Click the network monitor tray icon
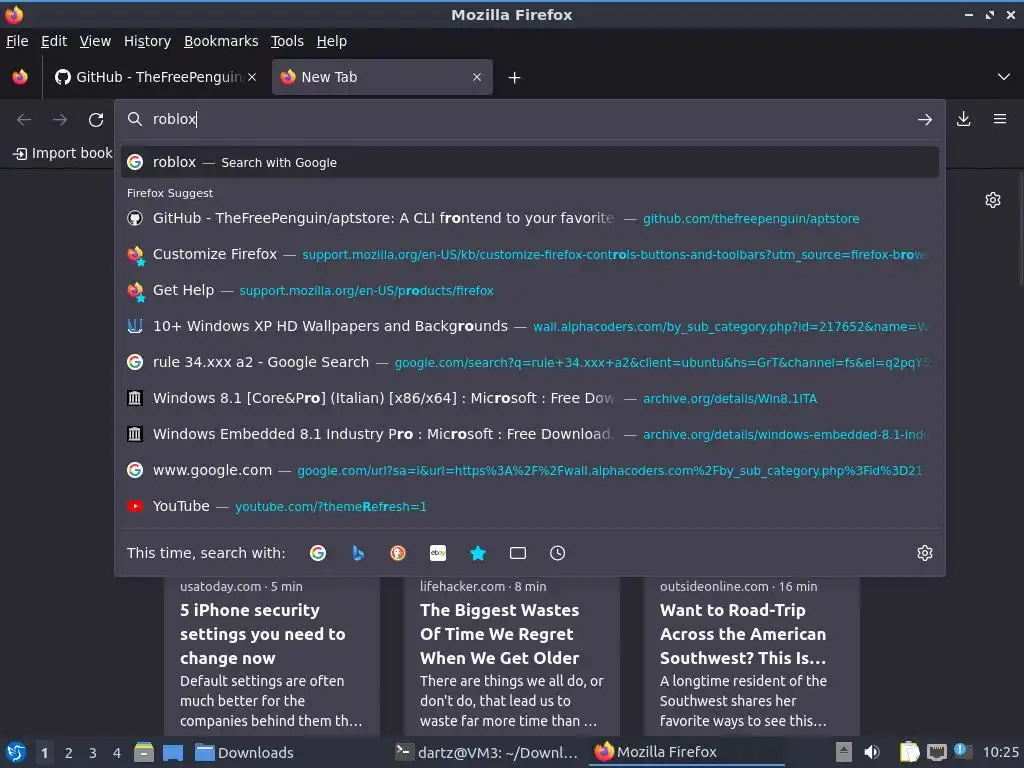Viewport: 1024px width, 768px height. 936,752
